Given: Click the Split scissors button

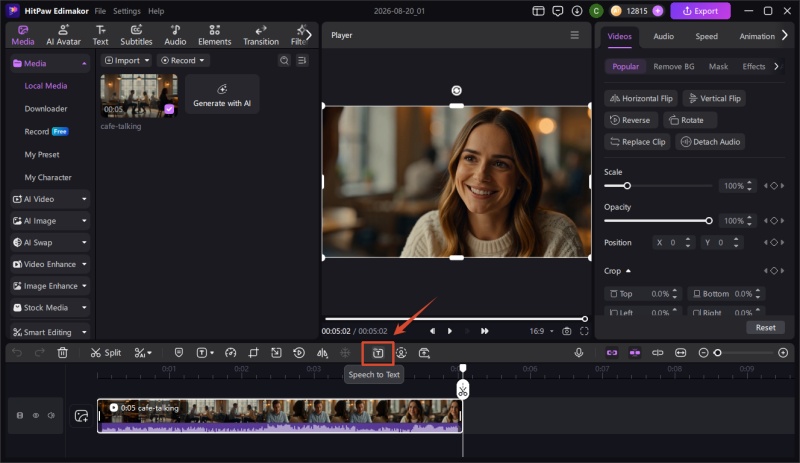Looking at the screenshot, I should pyautogui.click(x=106, y=353).
